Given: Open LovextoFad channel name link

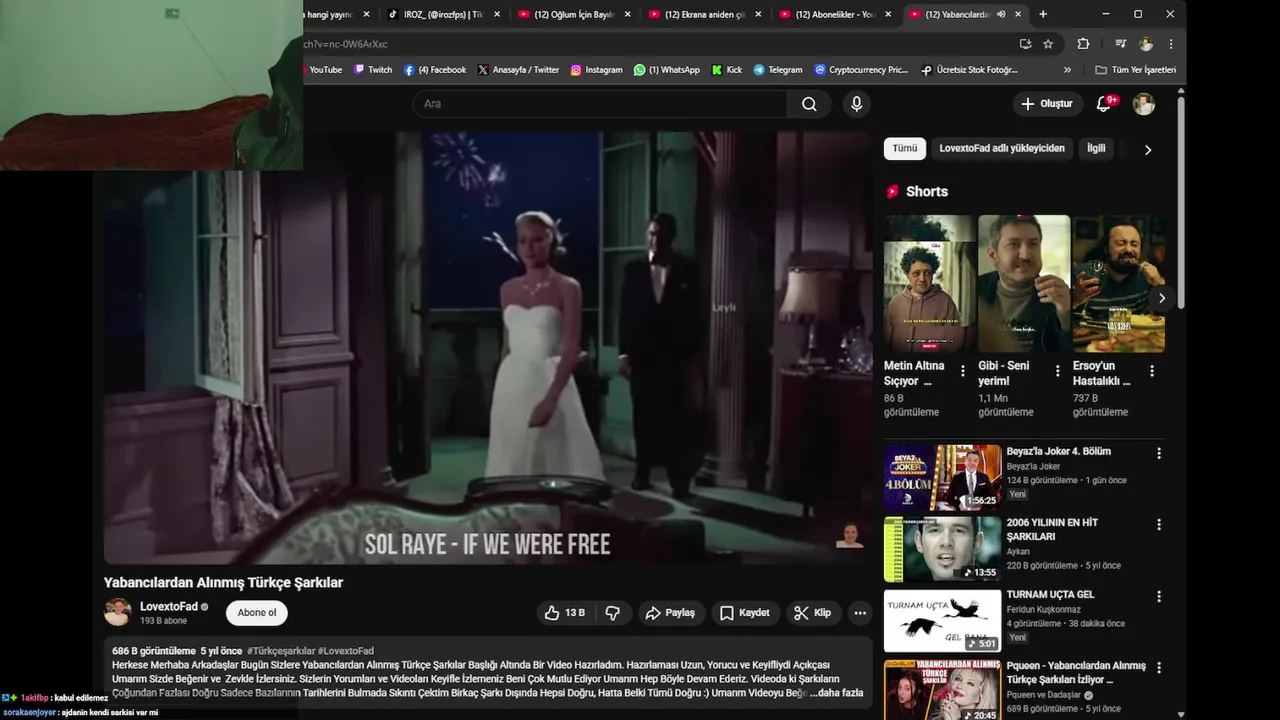Looking at the screenshot, I should click(x=168, y=606).
